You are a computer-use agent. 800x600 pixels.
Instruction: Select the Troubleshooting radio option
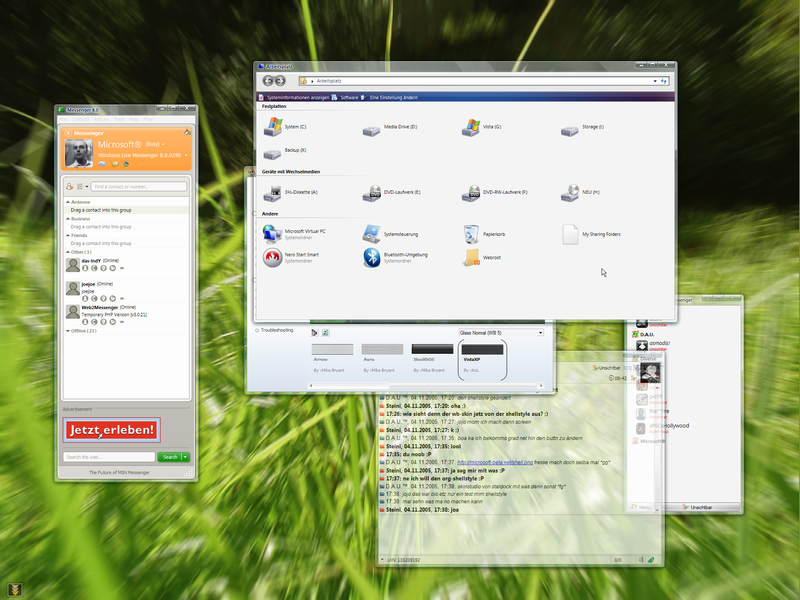tap(257, 329)
